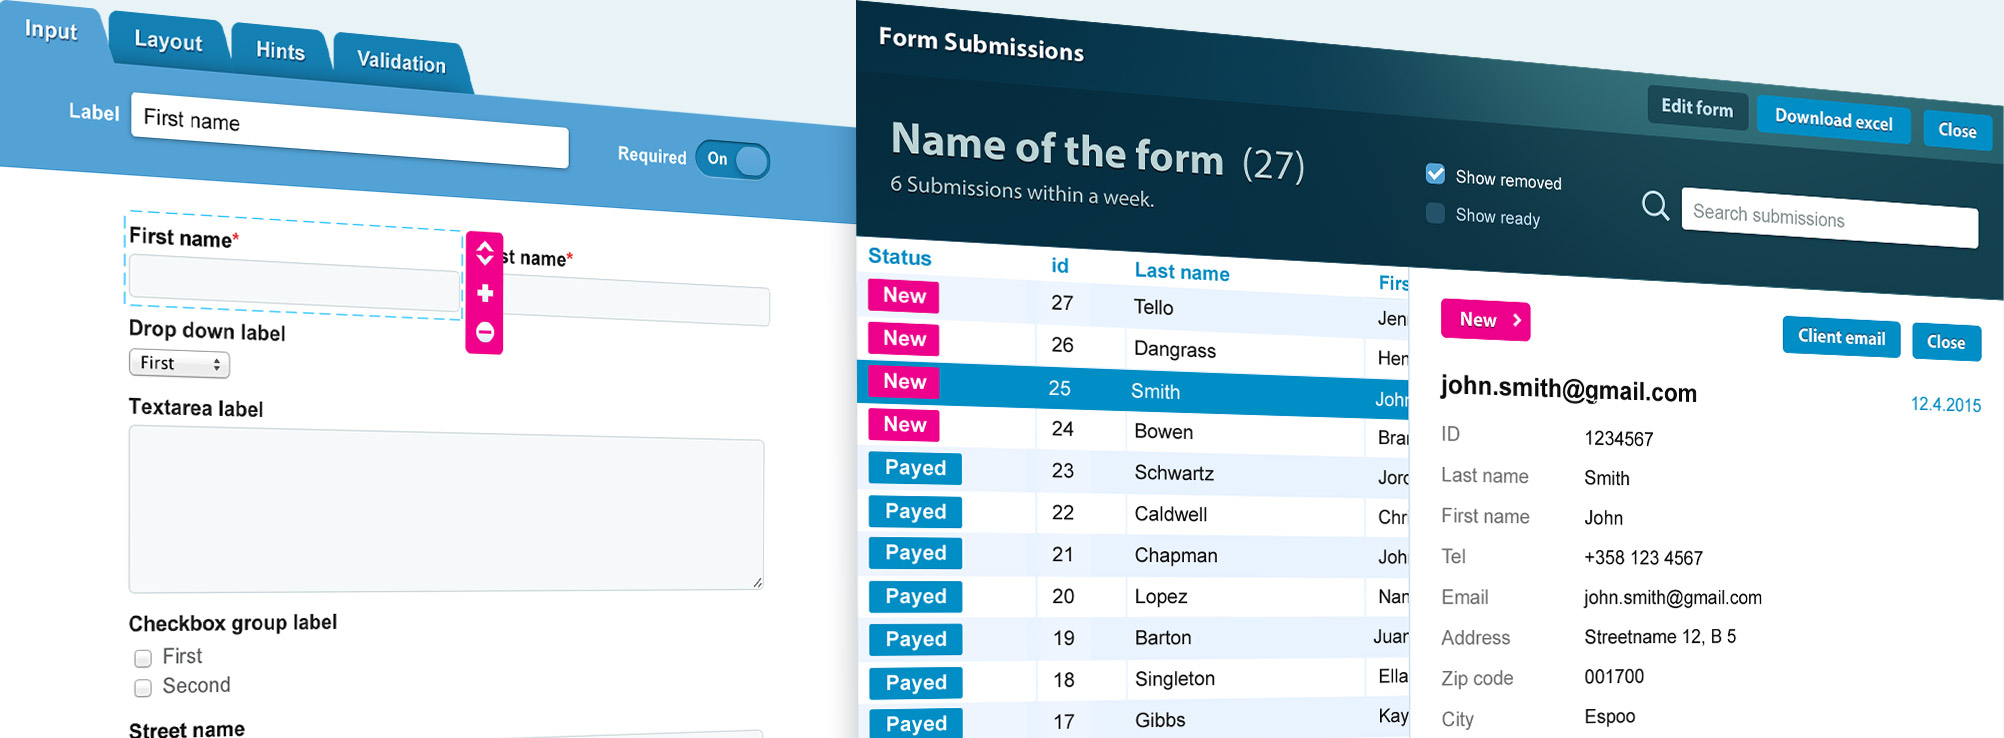Select the Tello submission row
Screen dimensions: 2004x738
coord(1133,303)
